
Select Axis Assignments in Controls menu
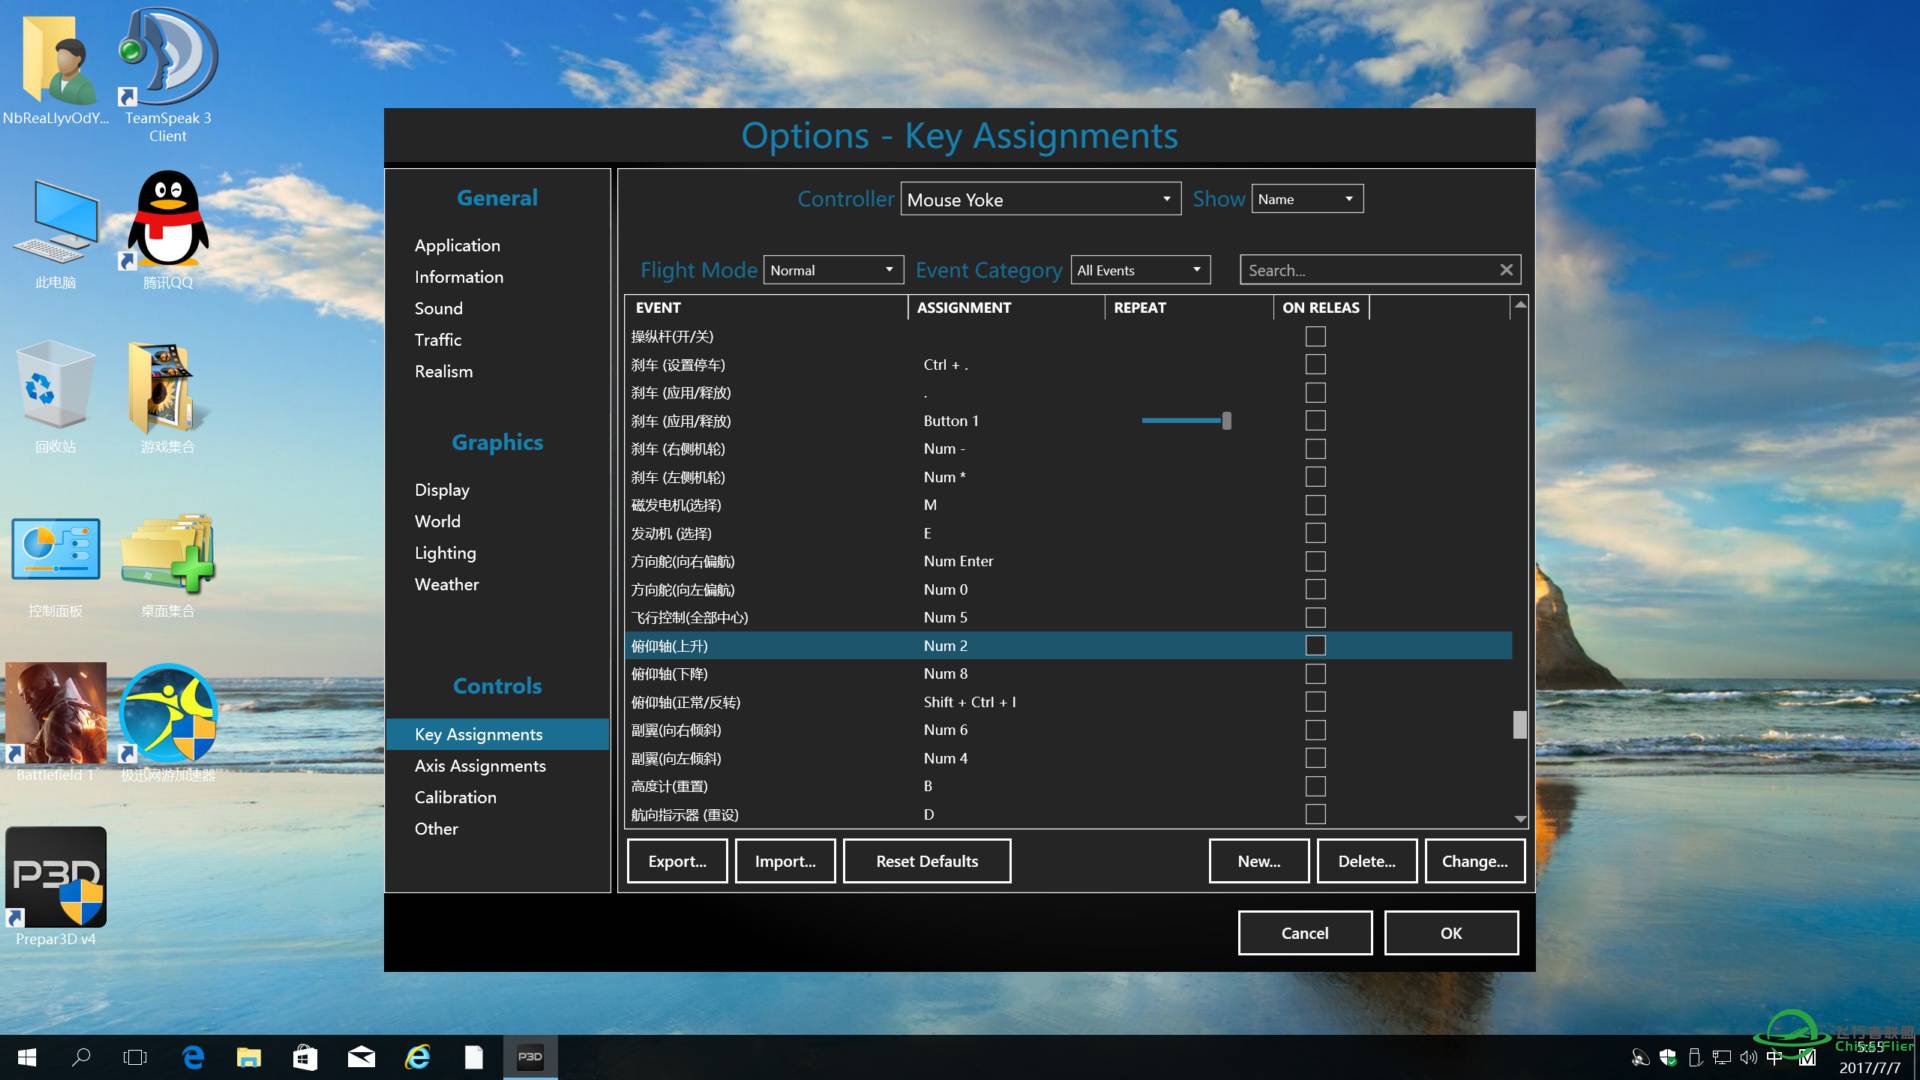point(480,766)
